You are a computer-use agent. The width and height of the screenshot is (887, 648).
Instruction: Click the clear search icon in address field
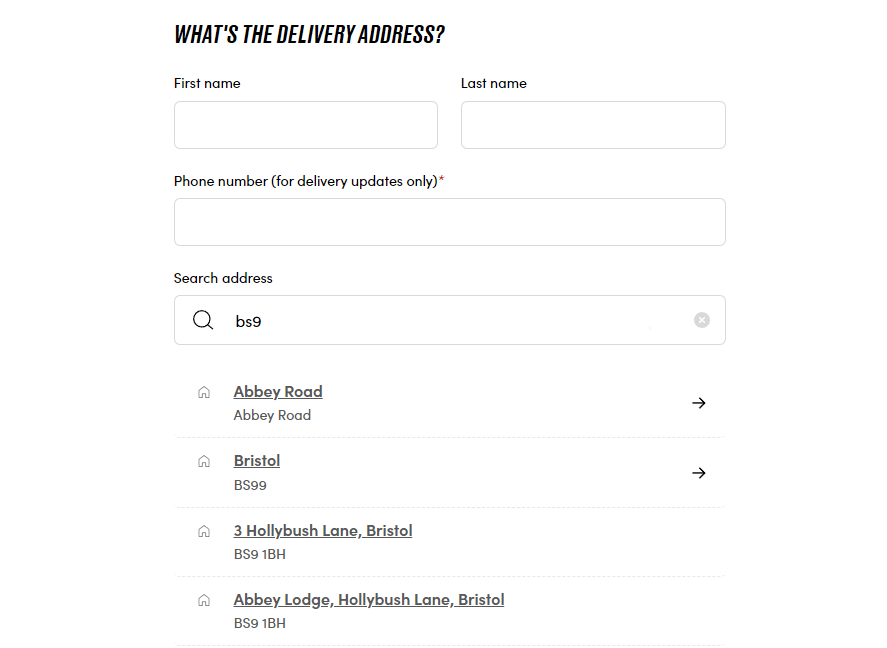pyautogui.click(x=702, y=319)
